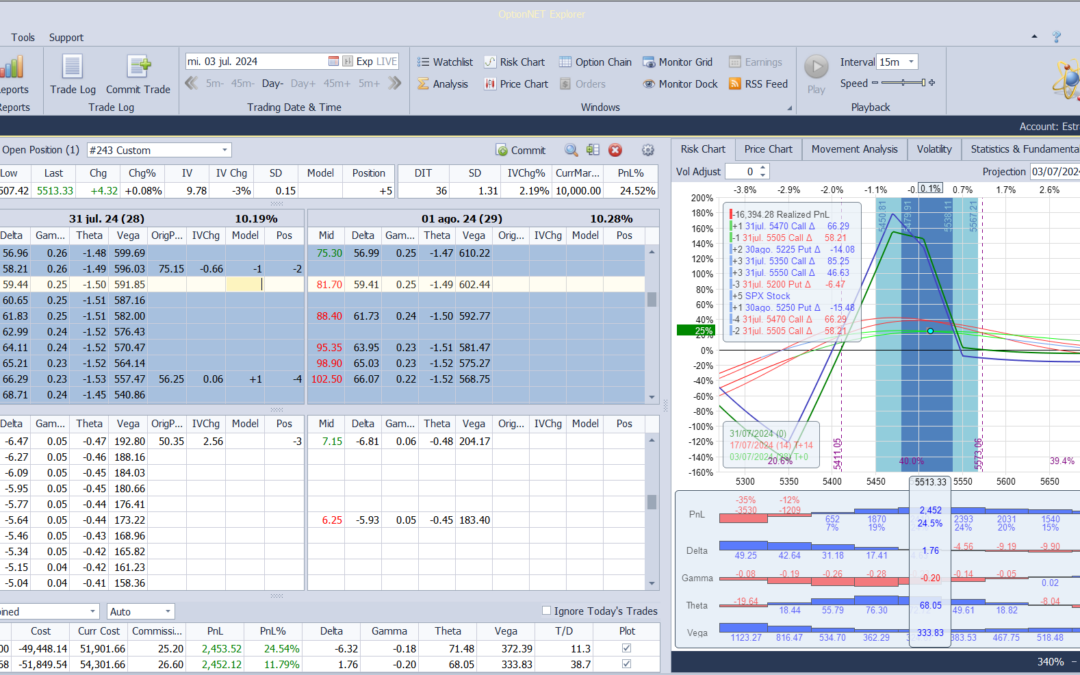Click the PnL% column header in summary grid
The height and width of the screenshot is (675, 1080).
(x=273, y=631)
